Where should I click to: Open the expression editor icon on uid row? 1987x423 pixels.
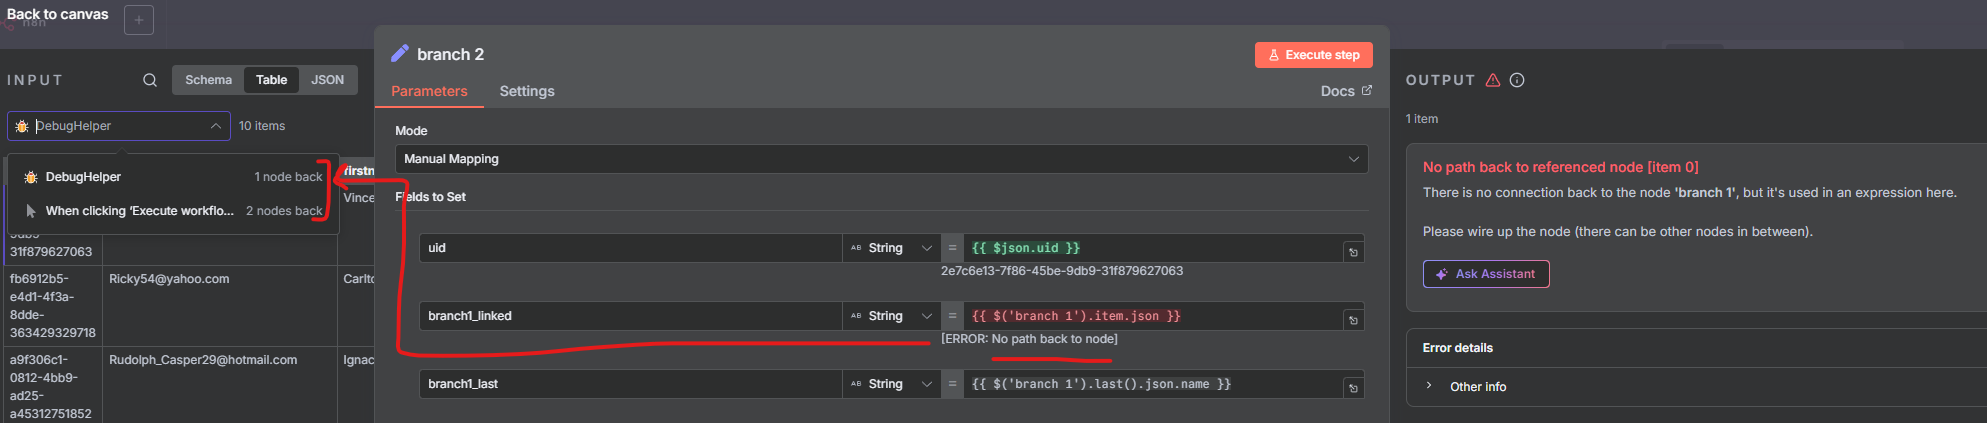[x=1353, y=252]
